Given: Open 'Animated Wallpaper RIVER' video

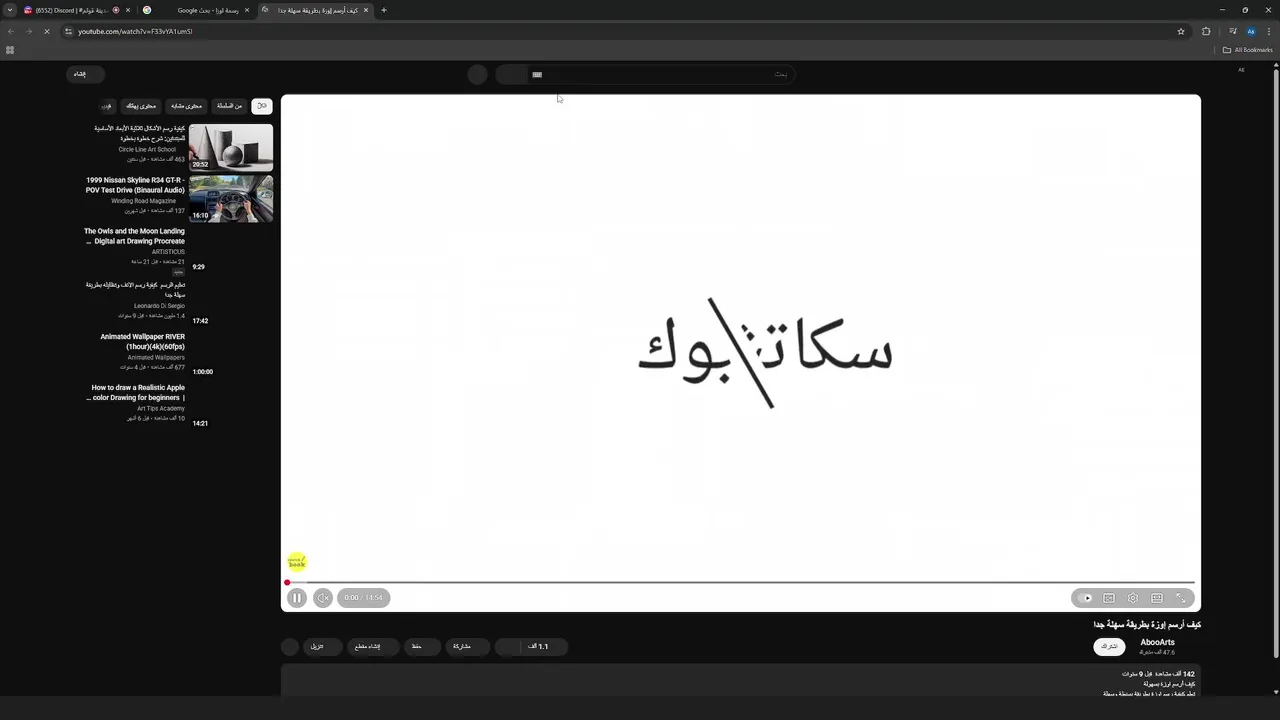Looking at the screenshot, I should (142, 342).
